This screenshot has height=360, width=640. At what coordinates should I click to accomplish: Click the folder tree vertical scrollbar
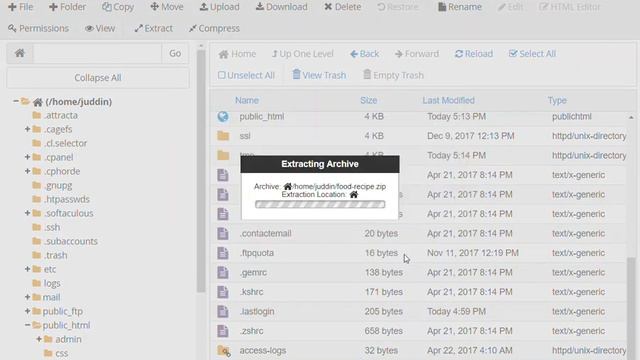200,171
